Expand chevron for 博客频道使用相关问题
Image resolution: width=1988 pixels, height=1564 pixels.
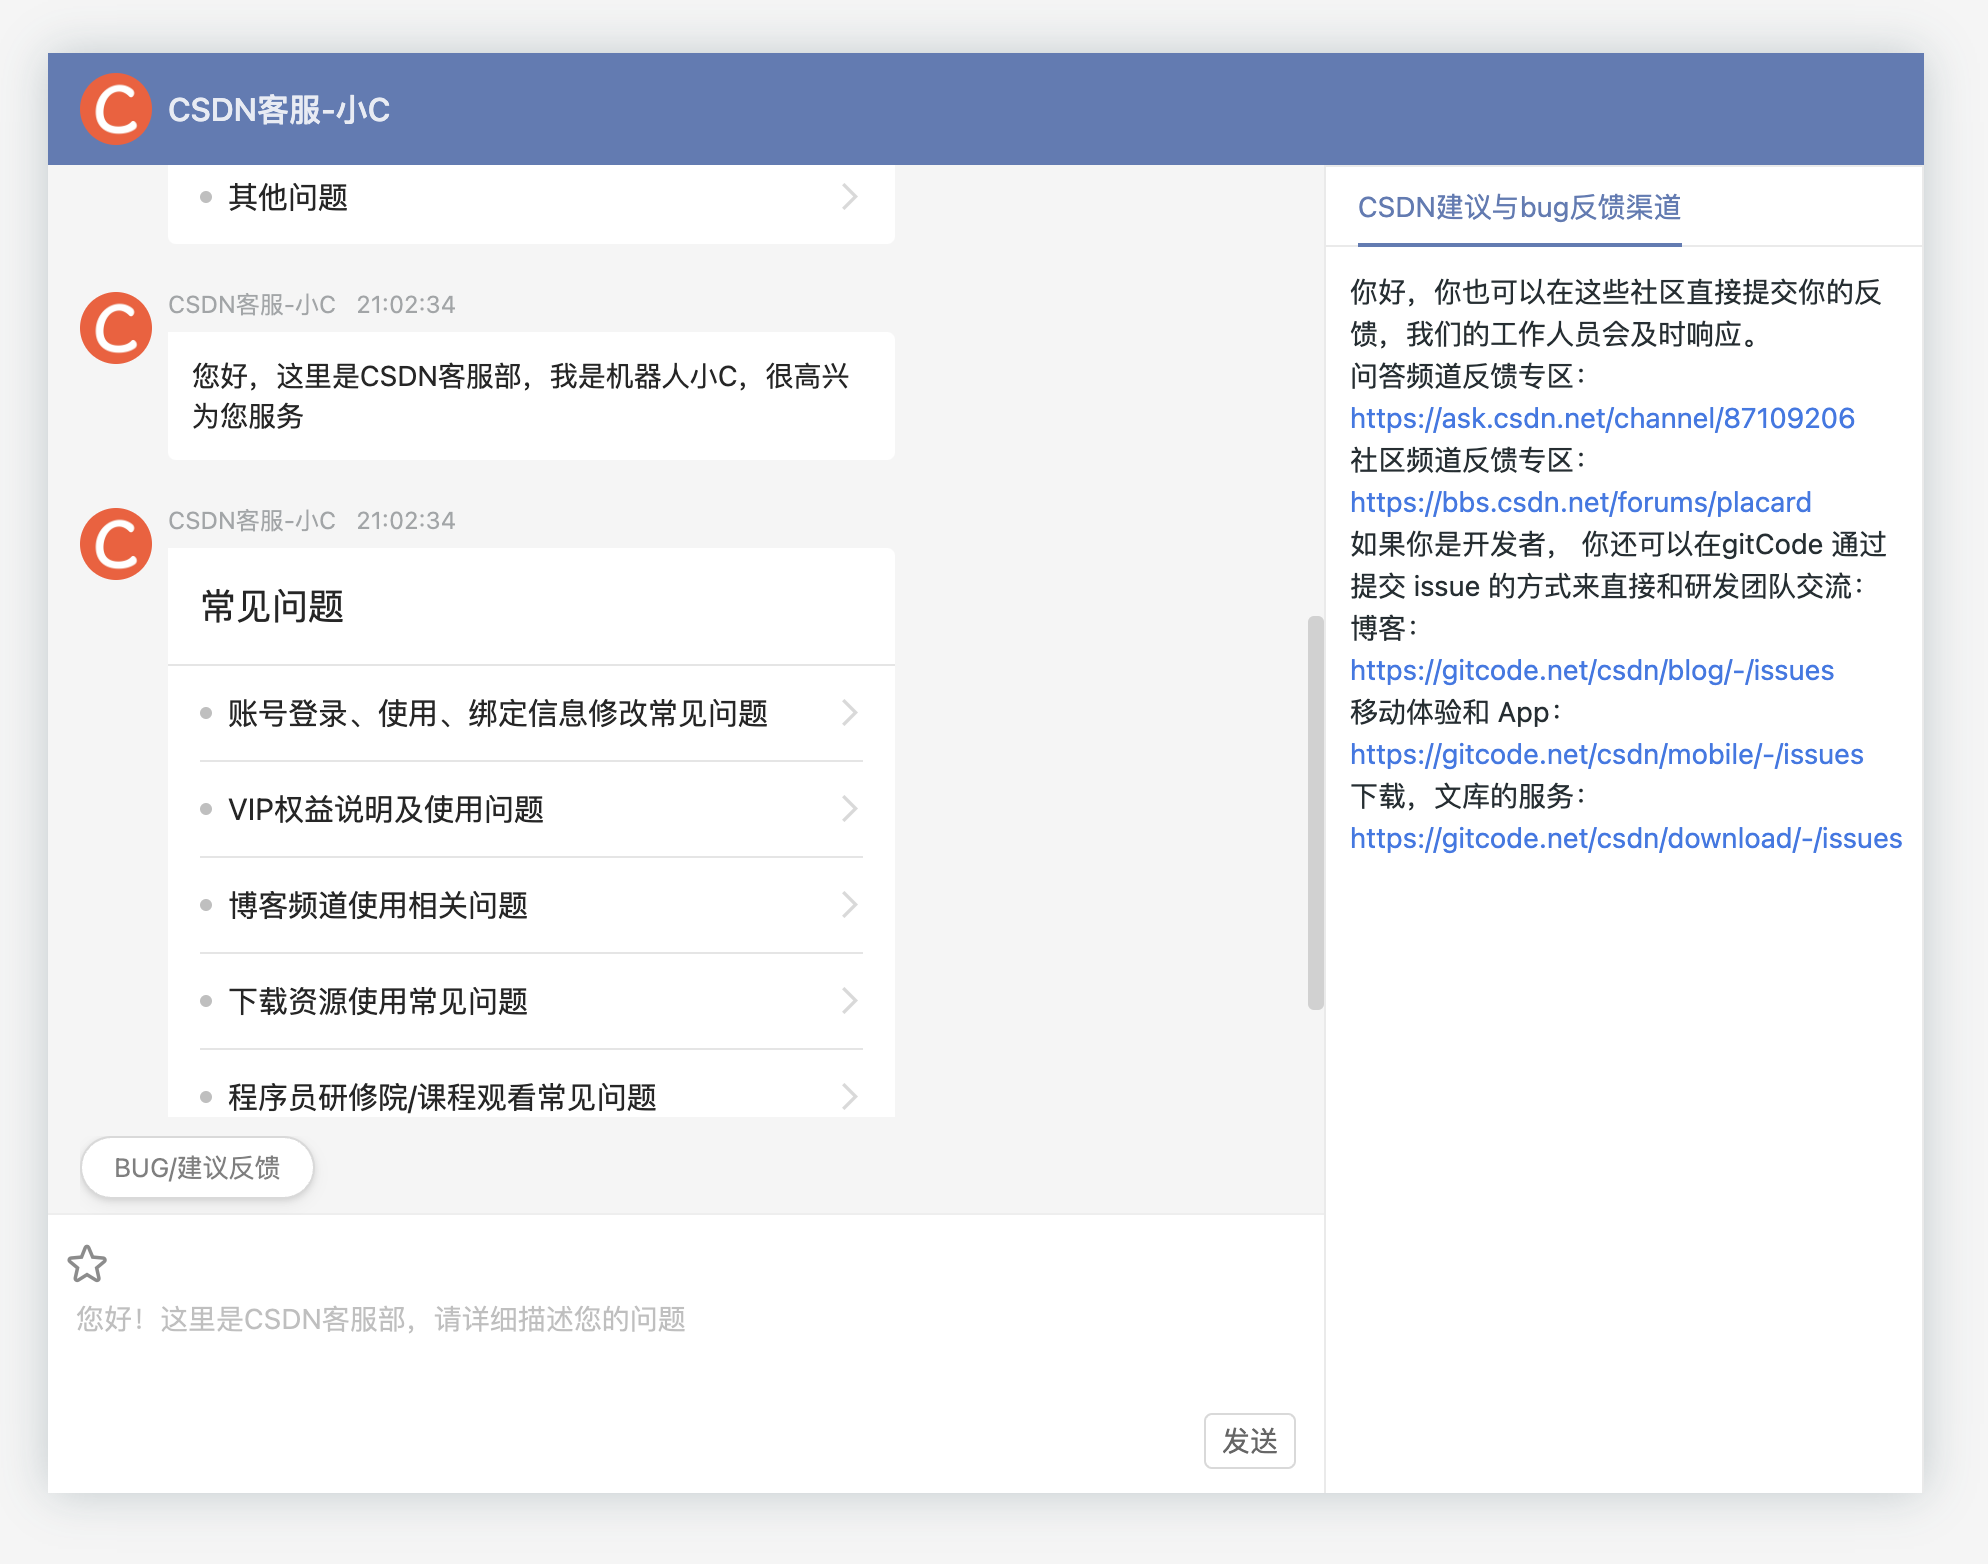pyautogui.click(x=849, y=905)
